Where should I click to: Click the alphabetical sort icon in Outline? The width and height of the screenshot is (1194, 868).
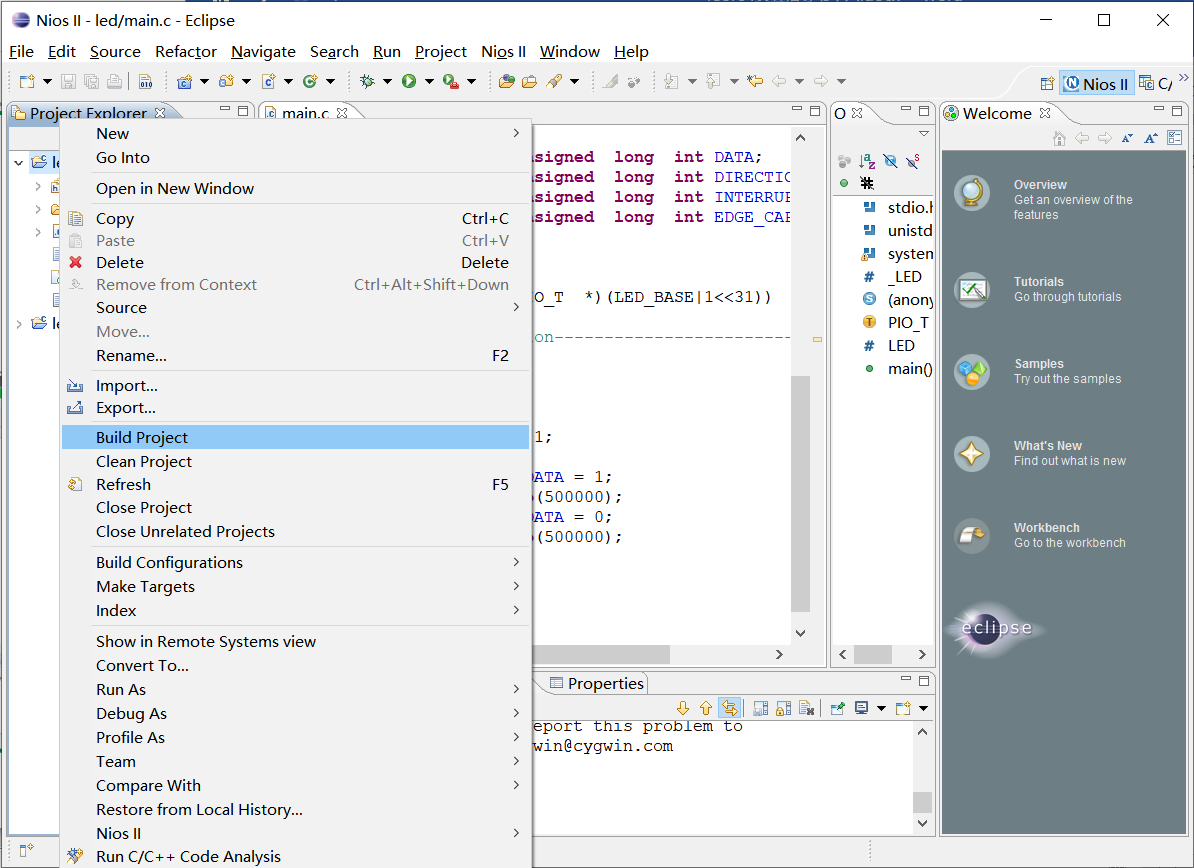click(867, 161)
